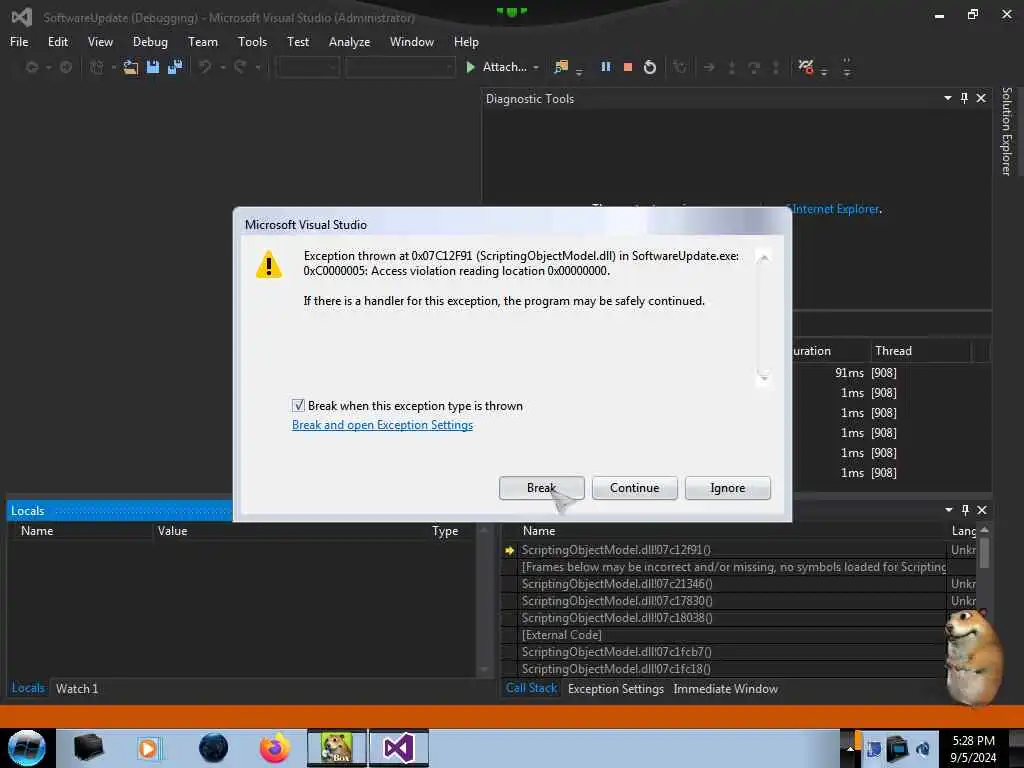
Task: Click the Show Next Statement icon
Action: click(709, 67)
